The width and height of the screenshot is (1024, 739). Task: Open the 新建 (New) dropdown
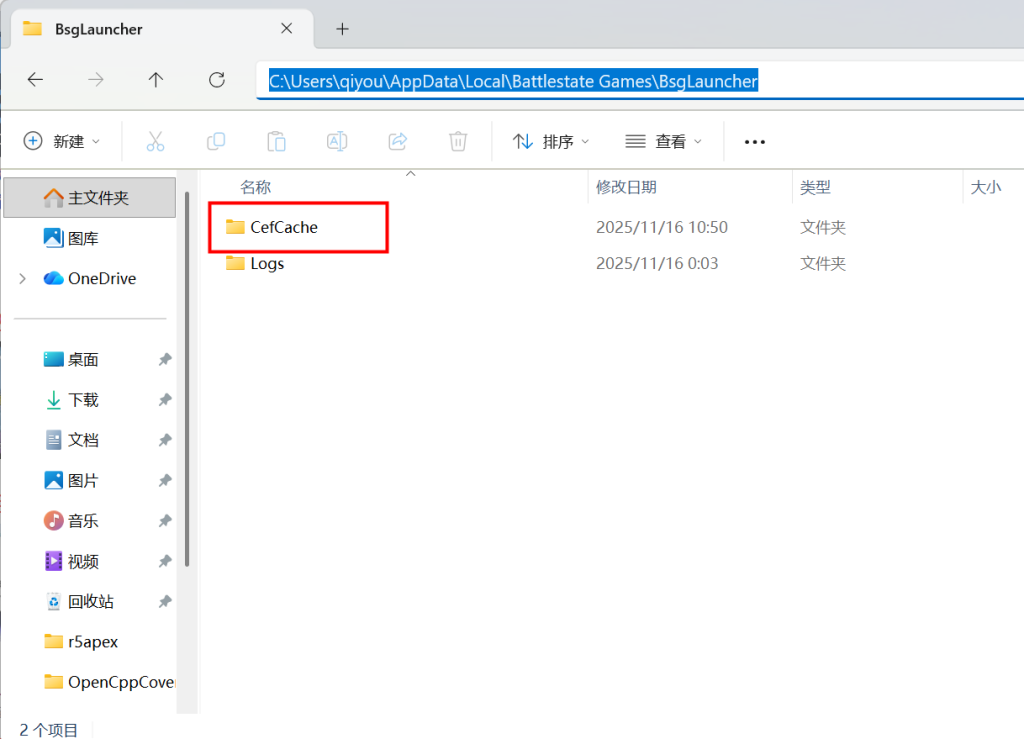coord(62,141)
